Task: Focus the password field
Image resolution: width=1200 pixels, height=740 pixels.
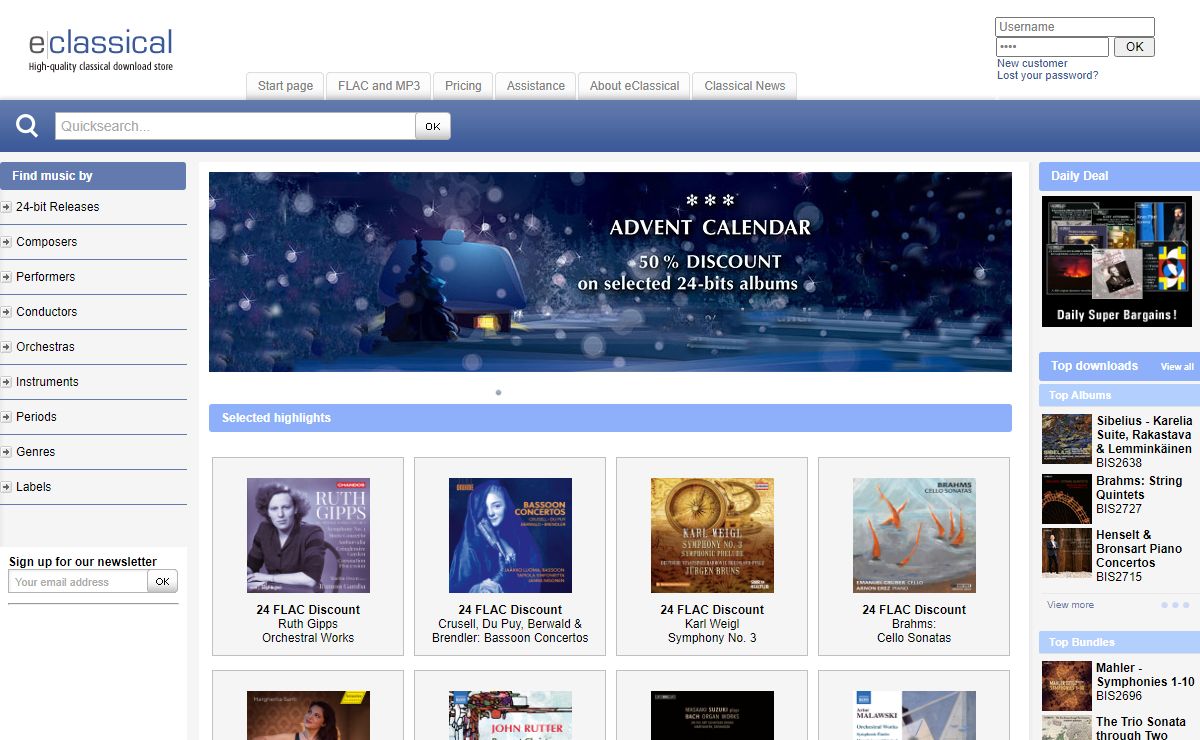Action: pos(1052,47)
